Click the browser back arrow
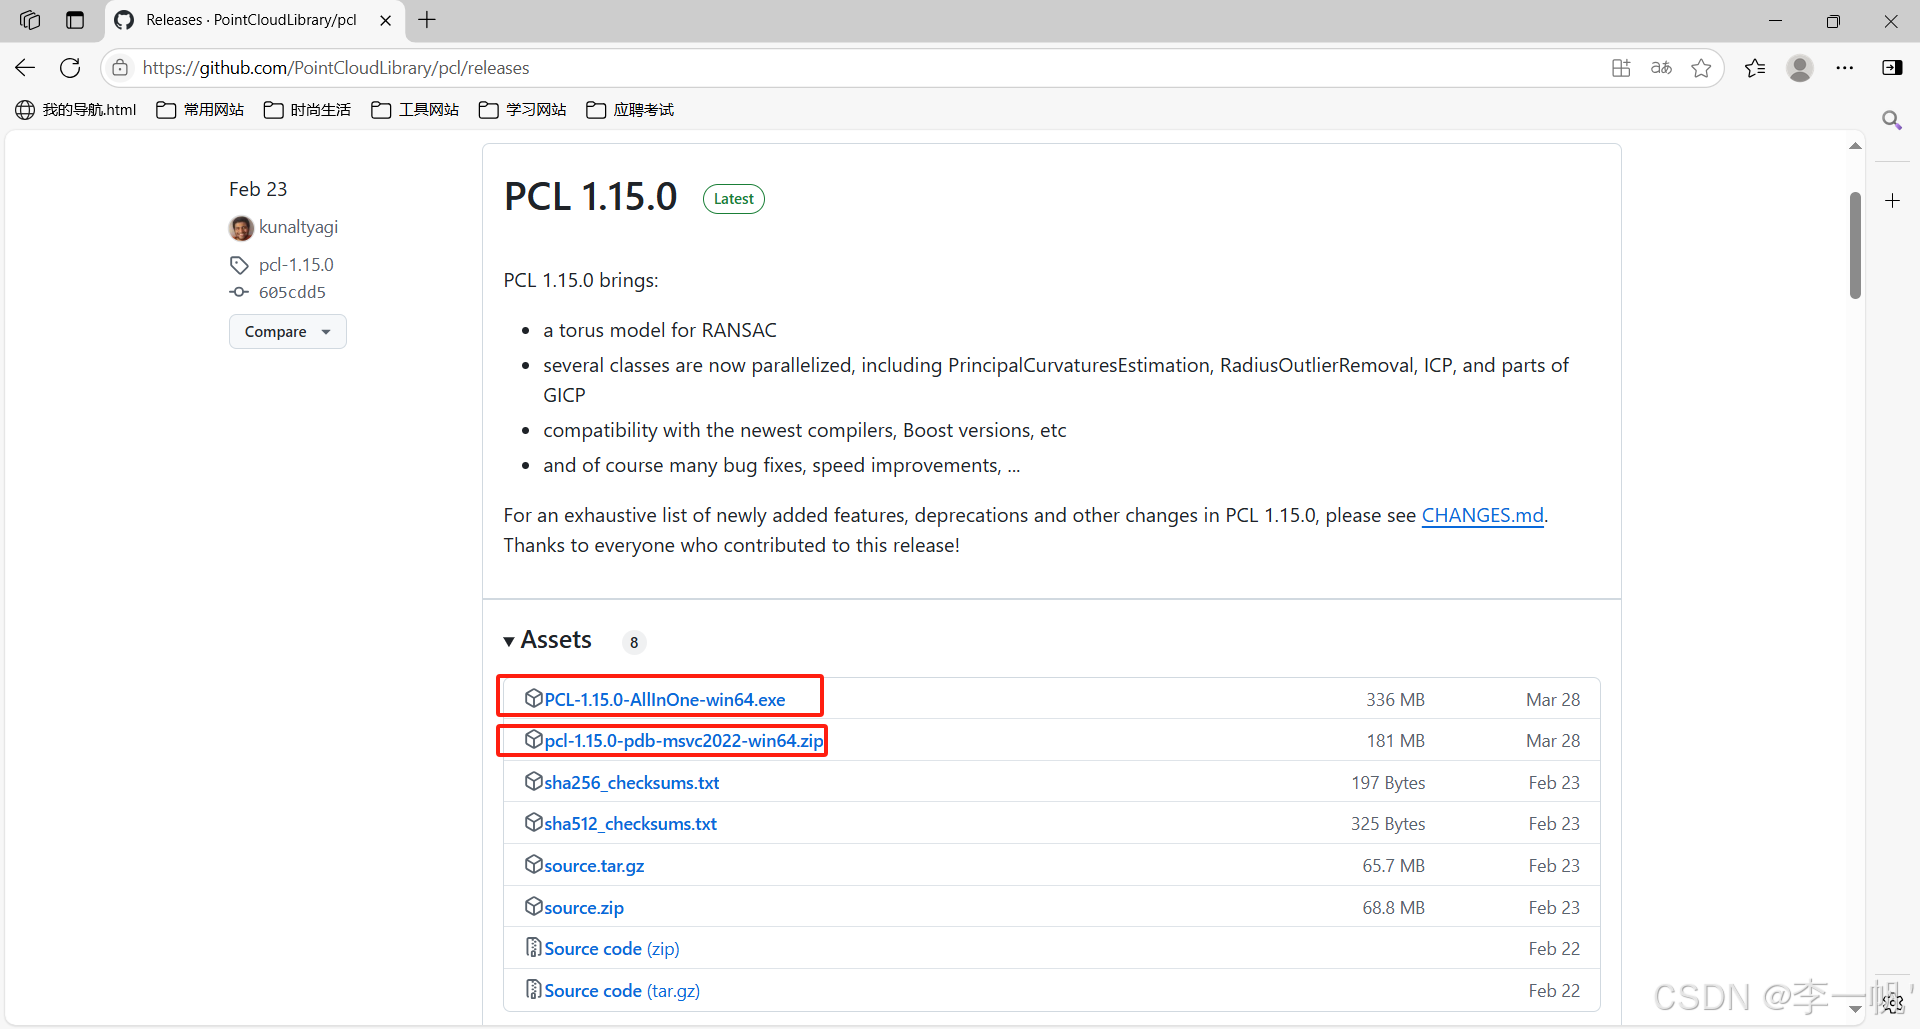 (x=25, y=68)
